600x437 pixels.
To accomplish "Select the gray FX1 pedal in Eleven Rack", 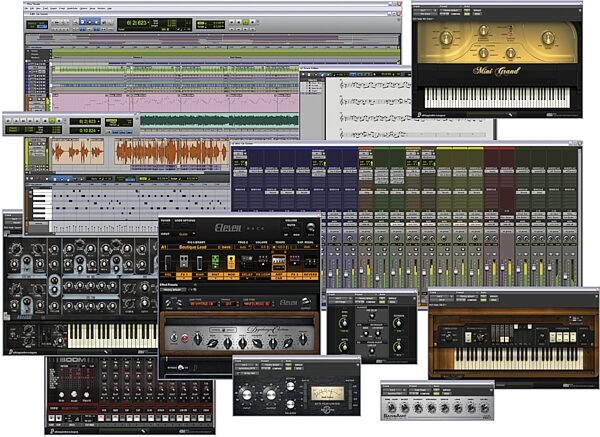I will tap(184, 262).
